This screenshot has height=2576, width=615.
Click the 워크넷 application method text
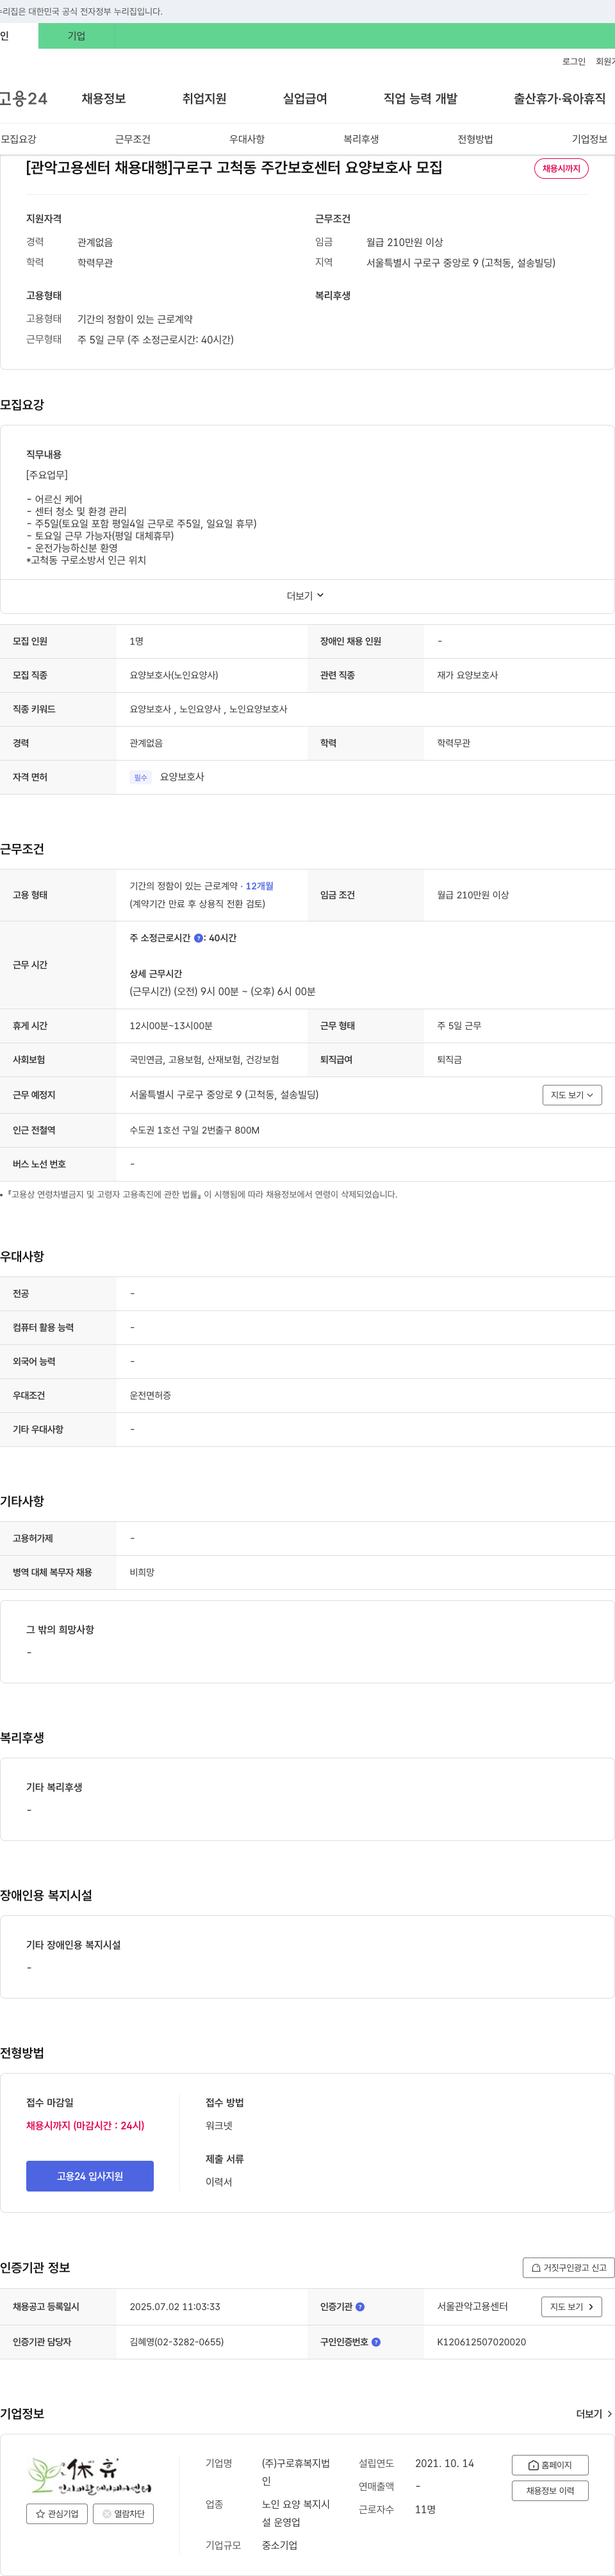coord(219,2125)
